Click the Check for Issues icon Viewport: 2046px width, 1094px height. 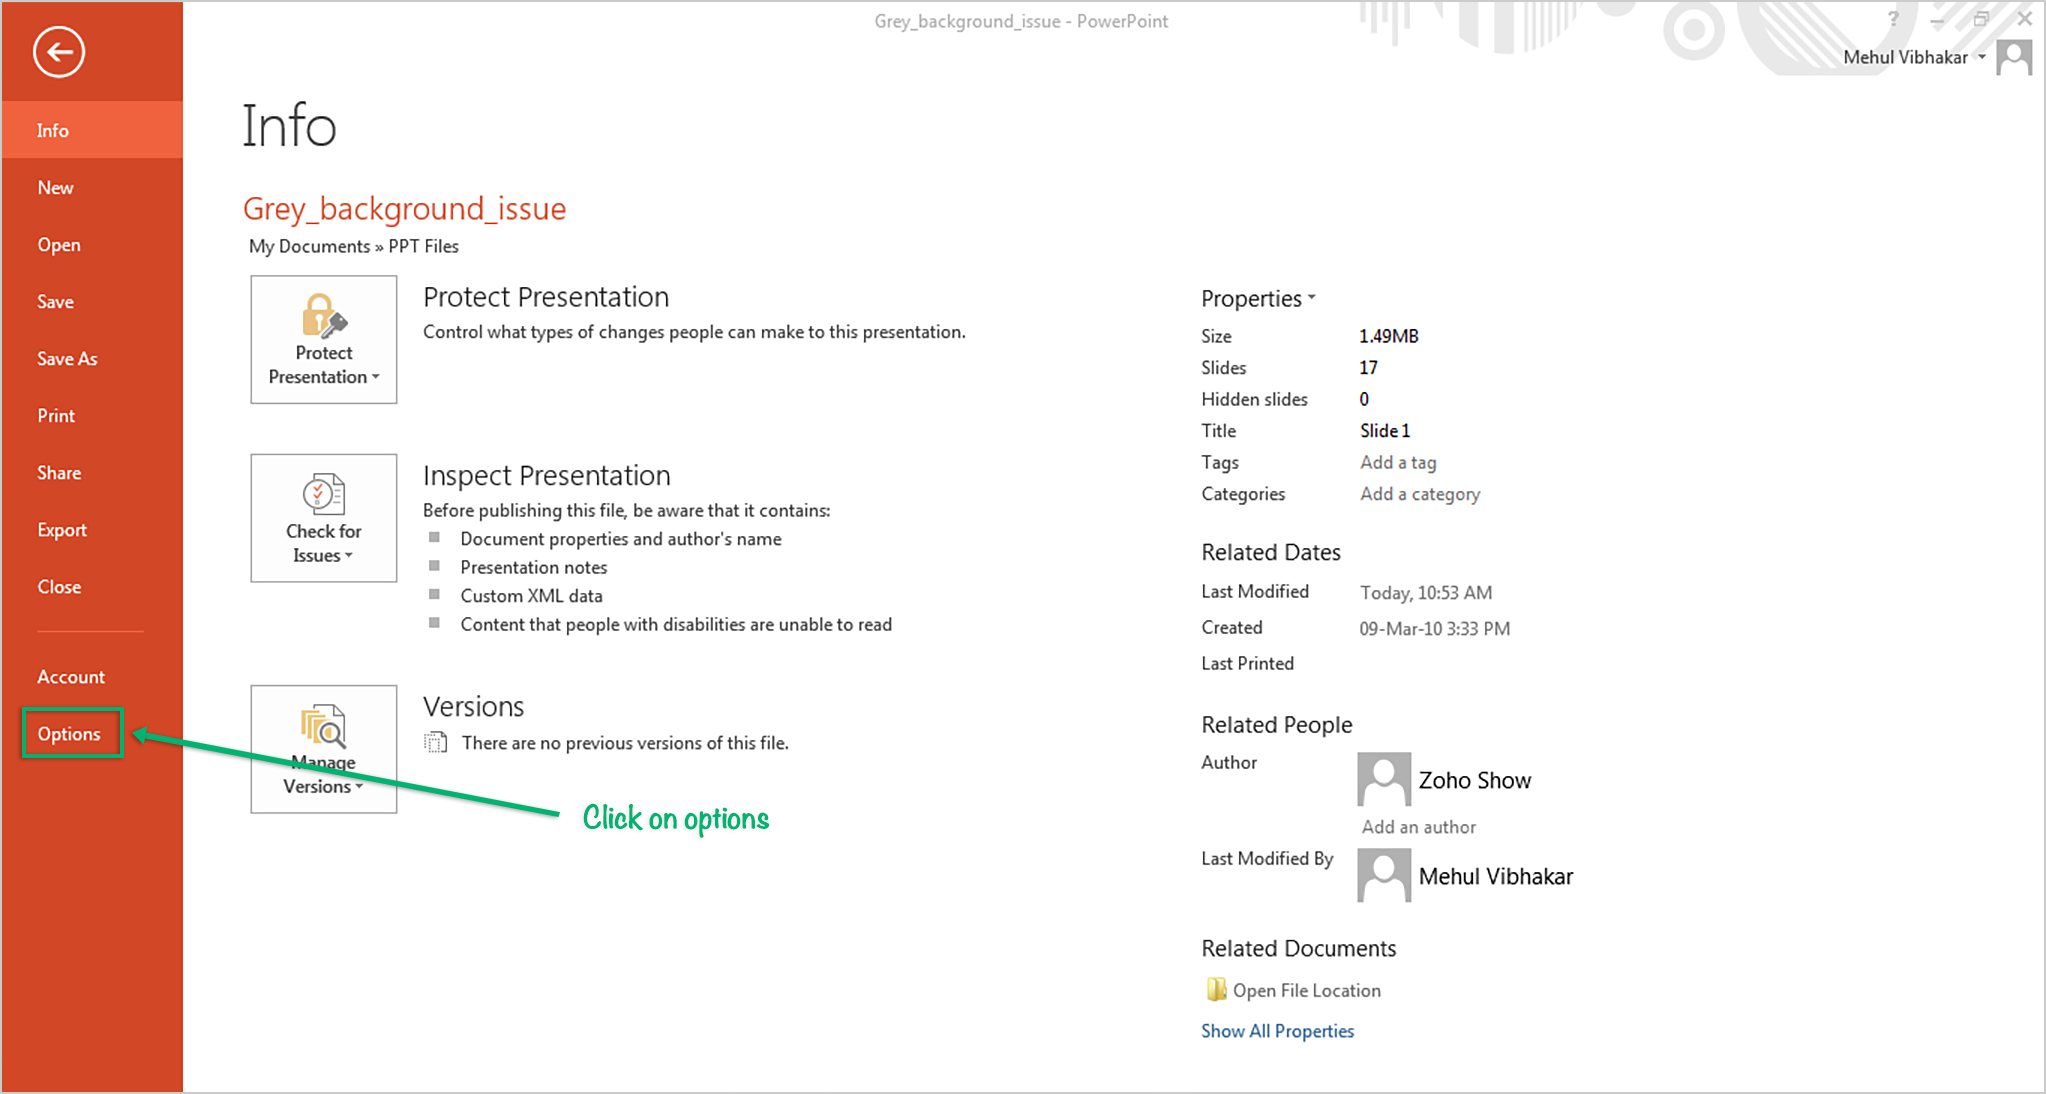click(323, 494)
